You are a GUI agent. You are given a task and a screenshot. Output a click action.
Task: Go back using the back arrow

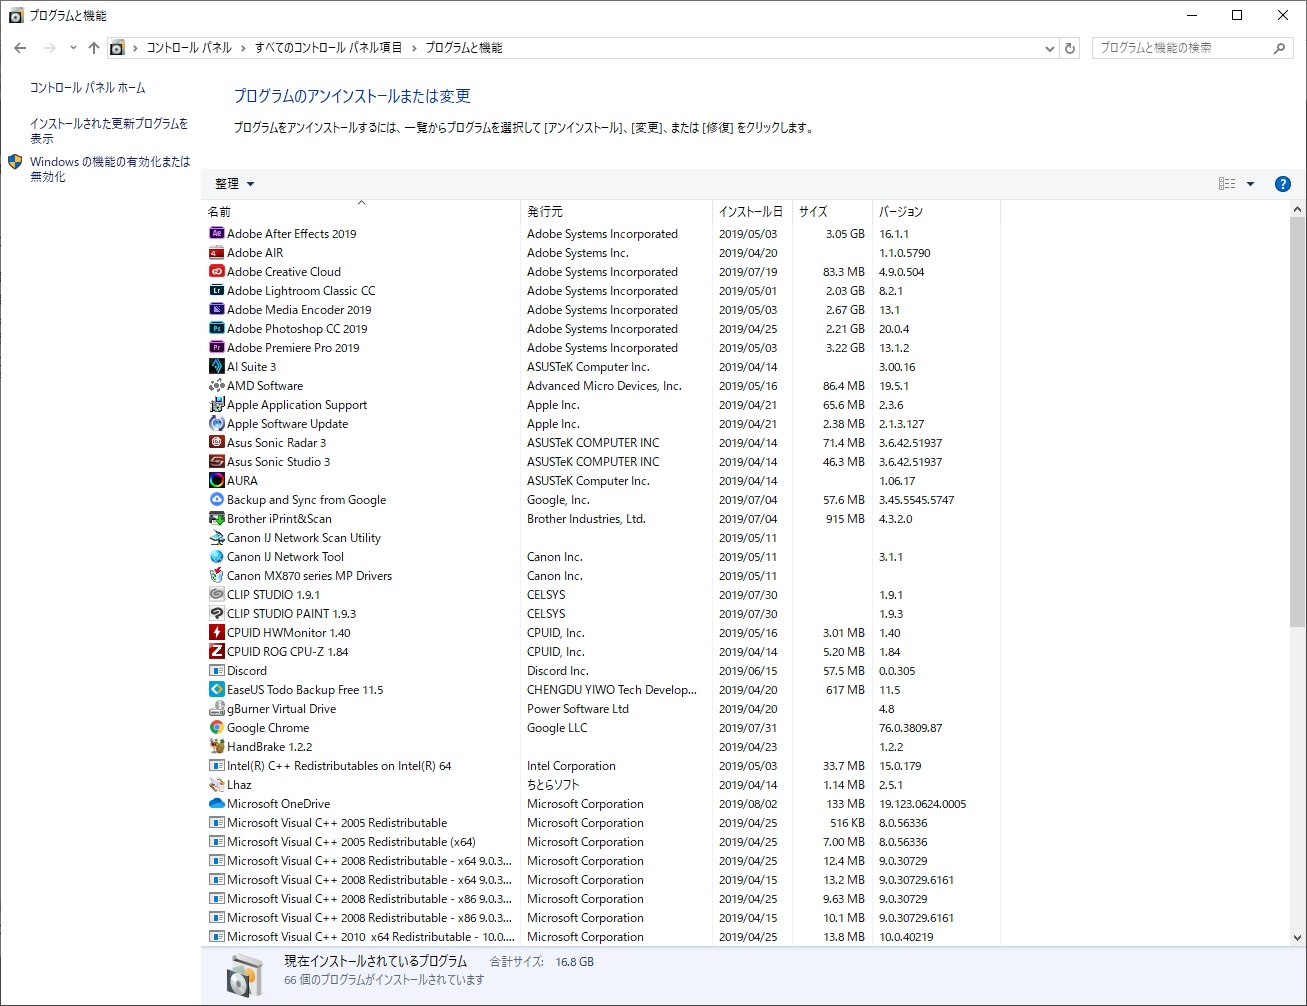click(20, 48)
